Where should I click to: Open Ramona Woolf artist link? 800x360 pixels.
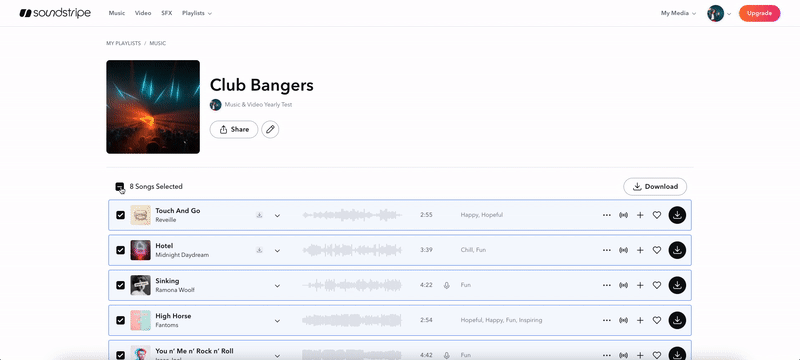175,290
